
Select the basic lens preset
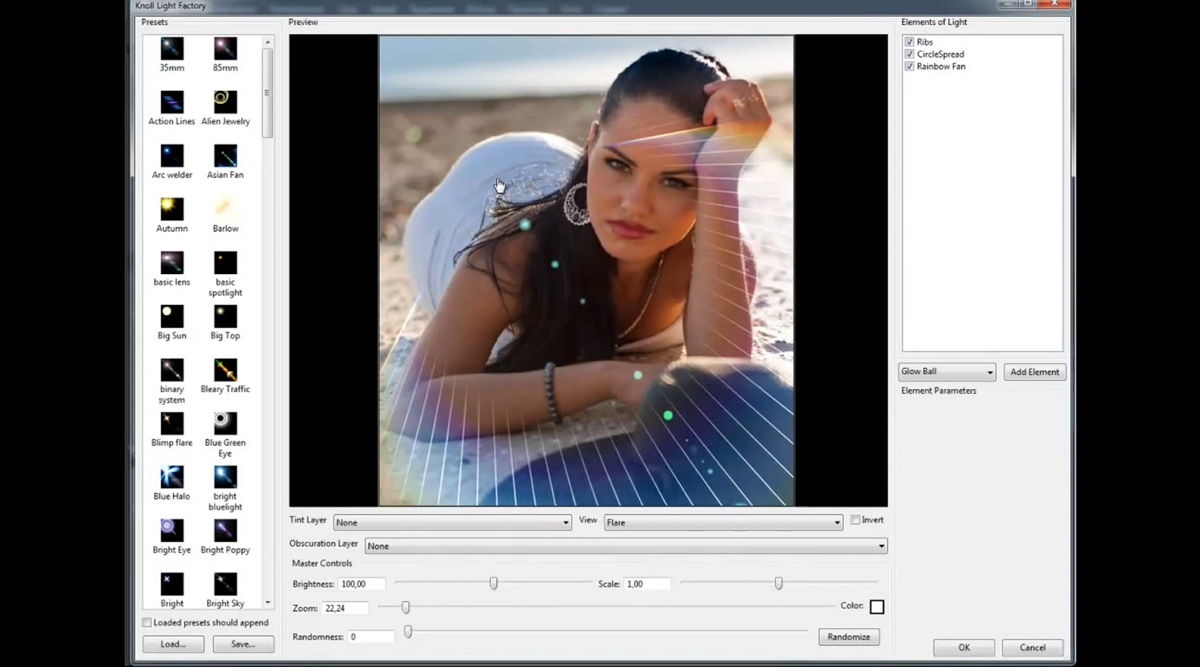tap(172, 263)
